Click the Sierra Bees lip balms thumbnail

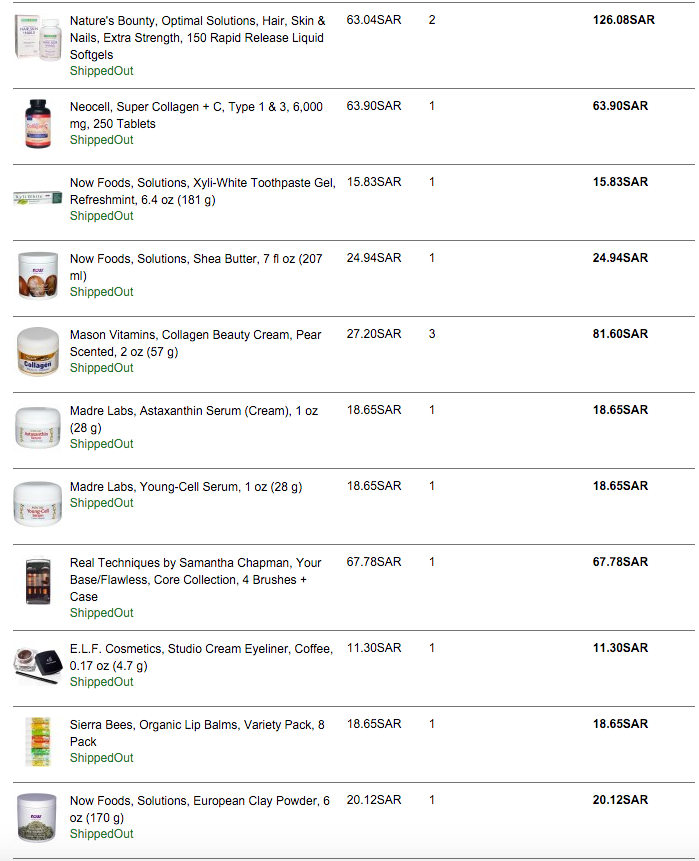coord(38,741)
